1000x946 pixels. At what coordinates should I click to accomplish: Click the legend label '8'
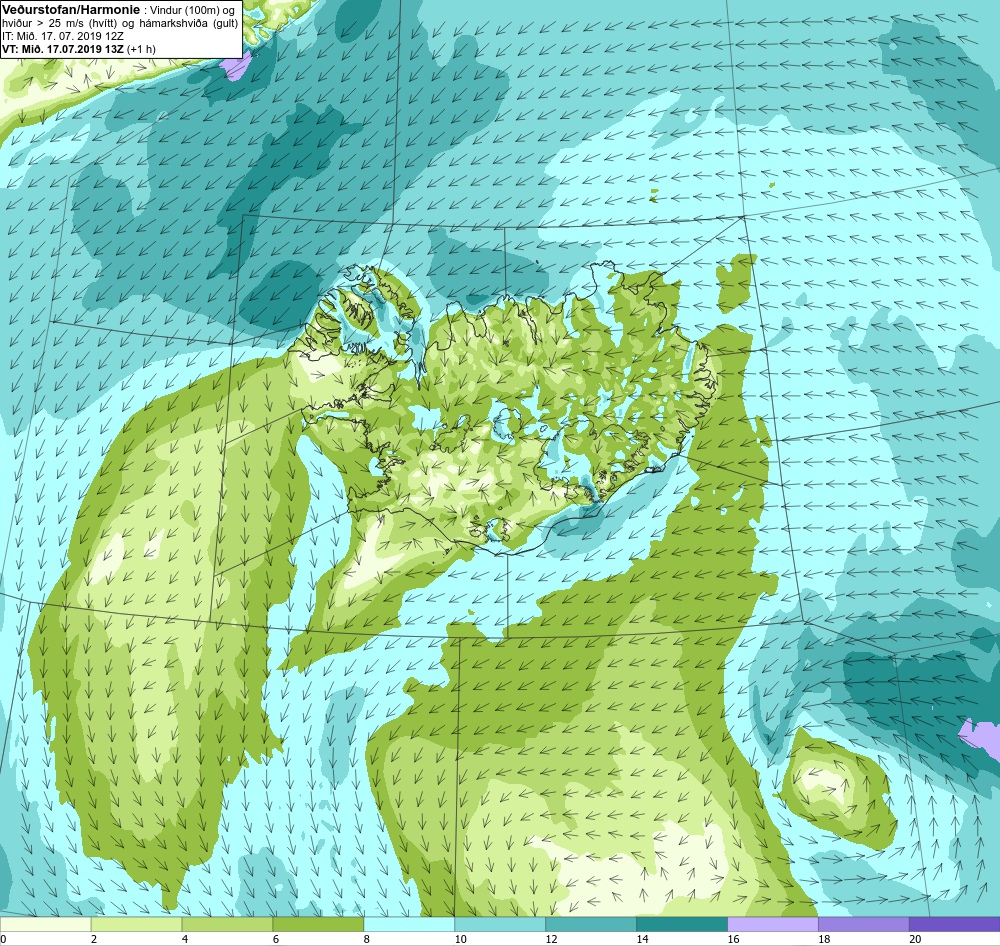pos(367,938)
